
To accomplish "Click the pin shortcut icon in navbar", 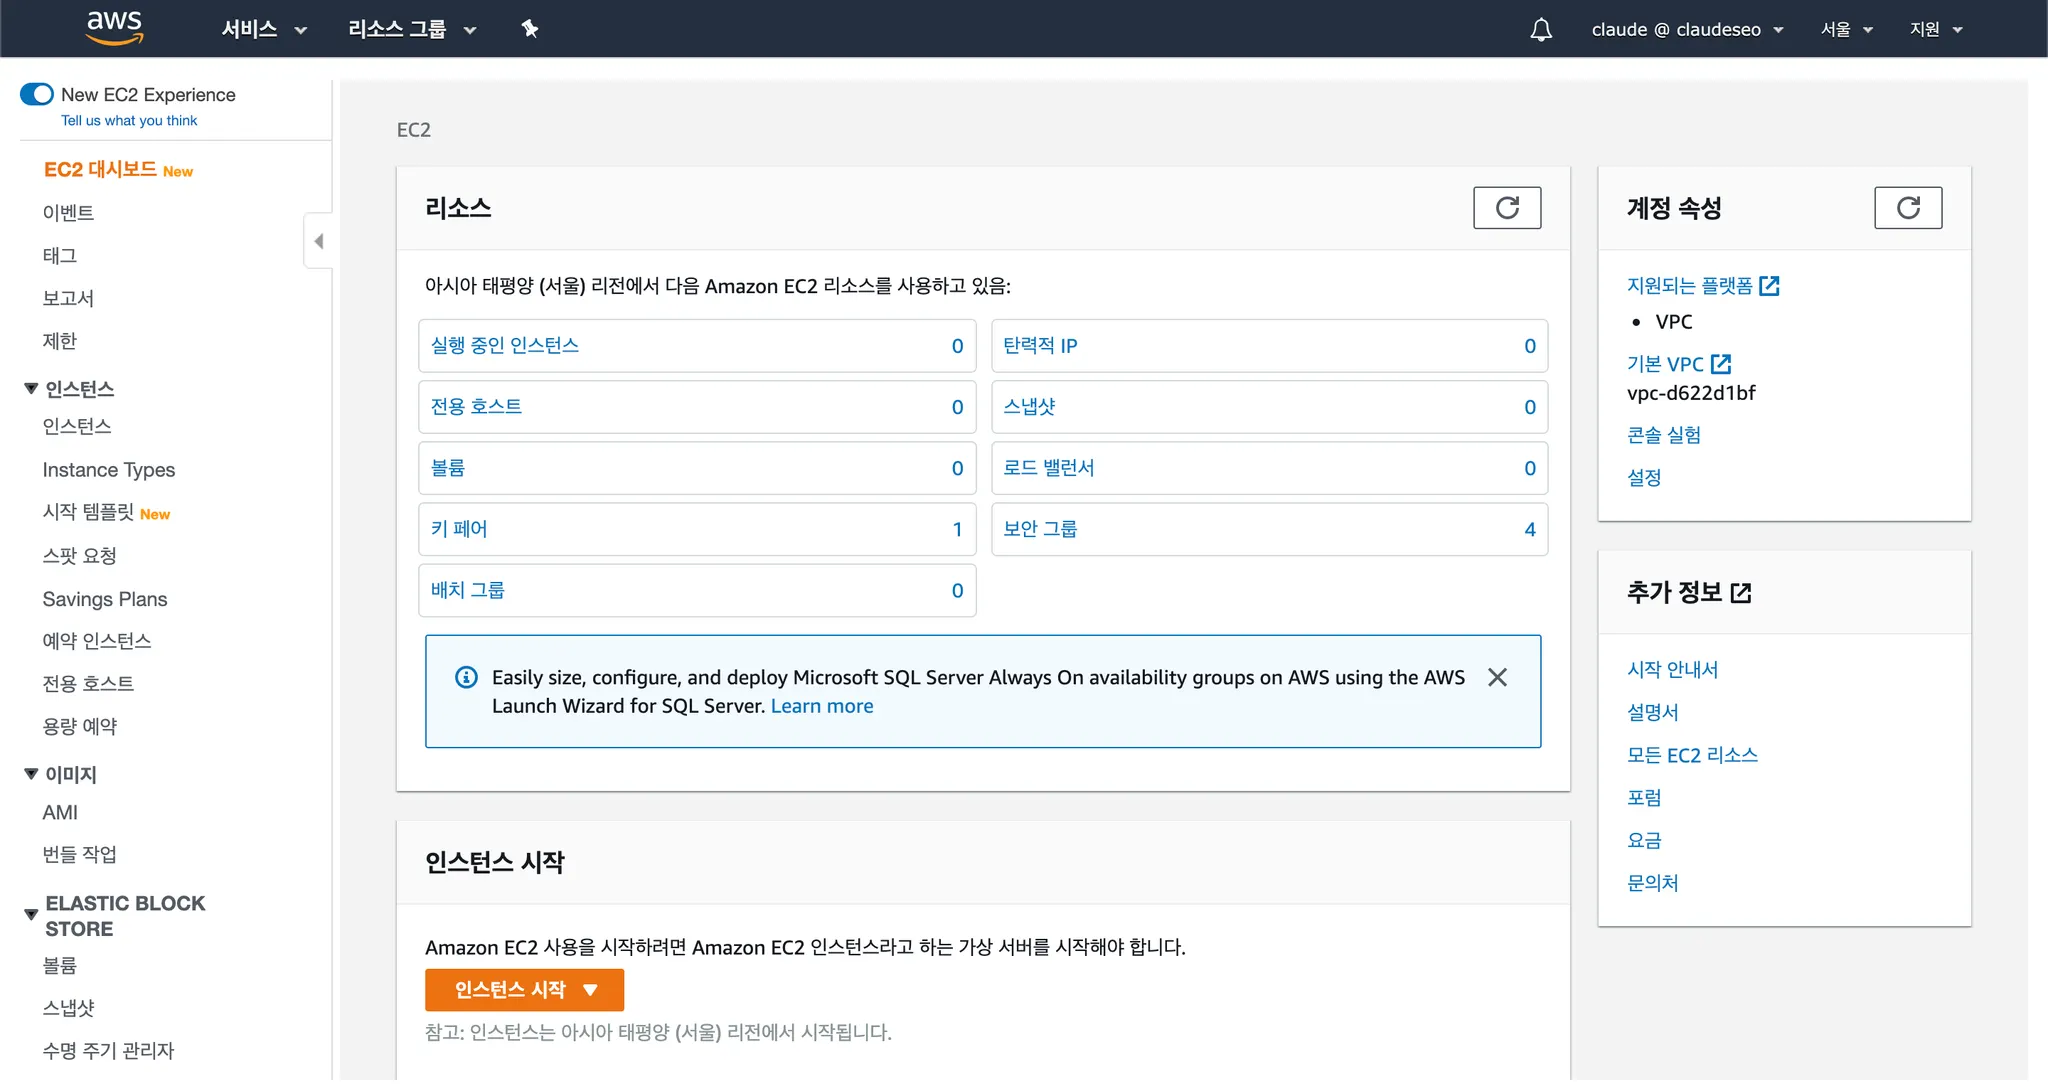I will pyautogui.click(x=530, y=29).
